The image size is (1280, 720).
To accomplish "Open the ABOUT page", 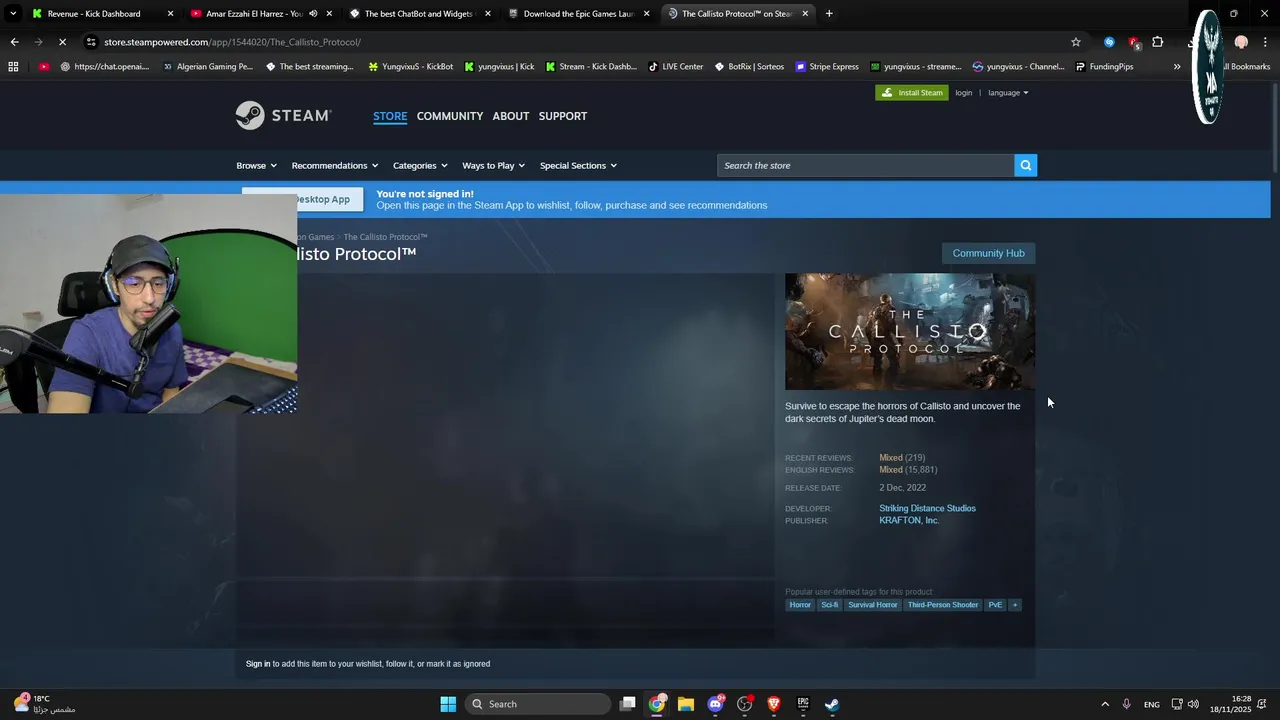I will tap(510, 116).
